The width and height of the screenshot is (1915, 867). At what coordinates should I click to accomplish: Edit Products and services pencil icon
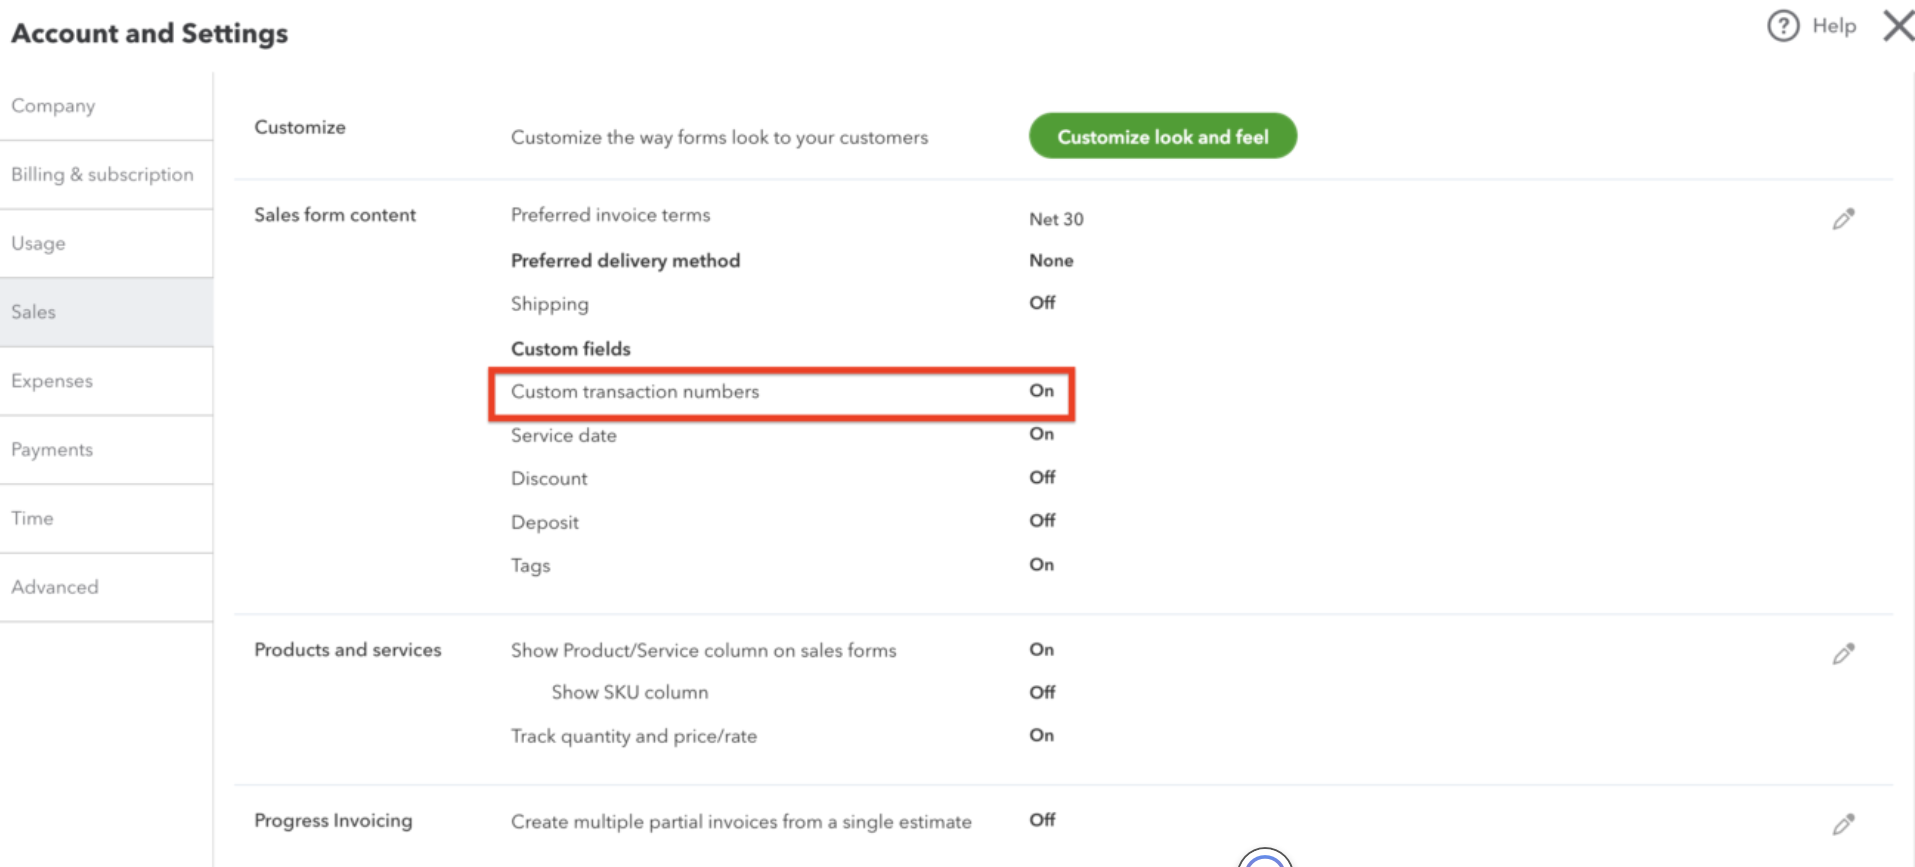1843,654
